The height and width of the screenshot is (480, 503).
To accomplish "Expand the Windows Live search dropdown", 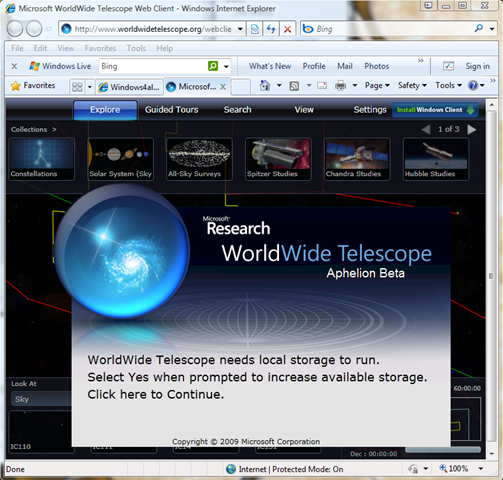I will pyautogui.click(x=226, y=66).
